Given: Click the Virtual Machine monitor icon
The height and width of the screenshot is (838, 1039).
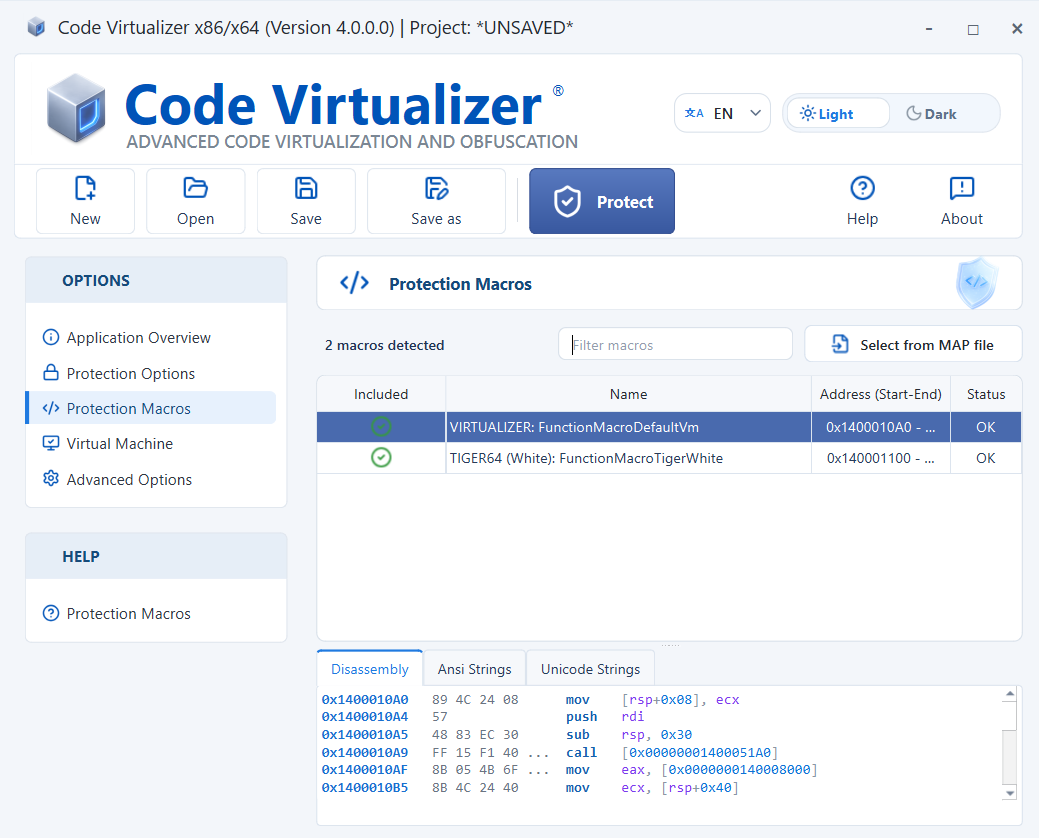Looking at the screenshot, I should point(50,443).
